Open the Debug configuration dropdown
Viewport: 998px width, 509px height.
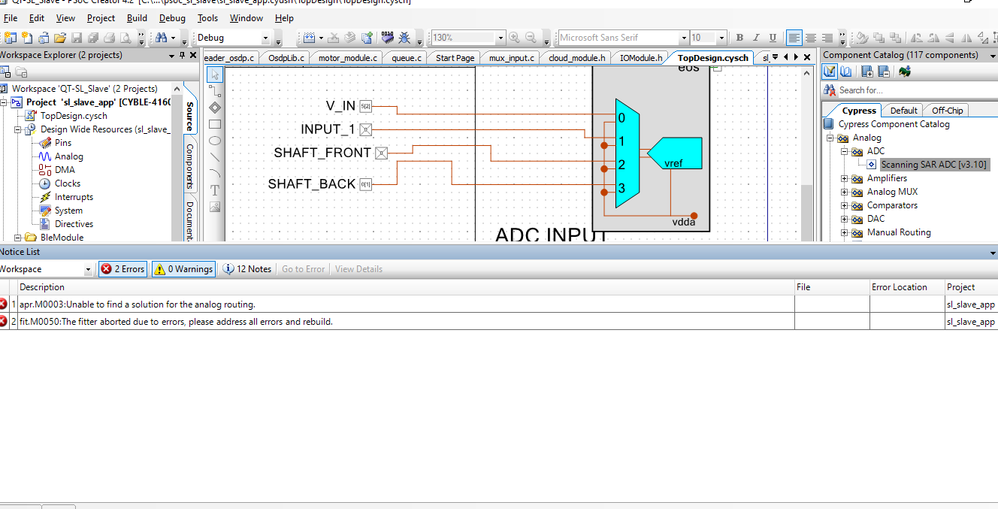click(x=266, y=38)
